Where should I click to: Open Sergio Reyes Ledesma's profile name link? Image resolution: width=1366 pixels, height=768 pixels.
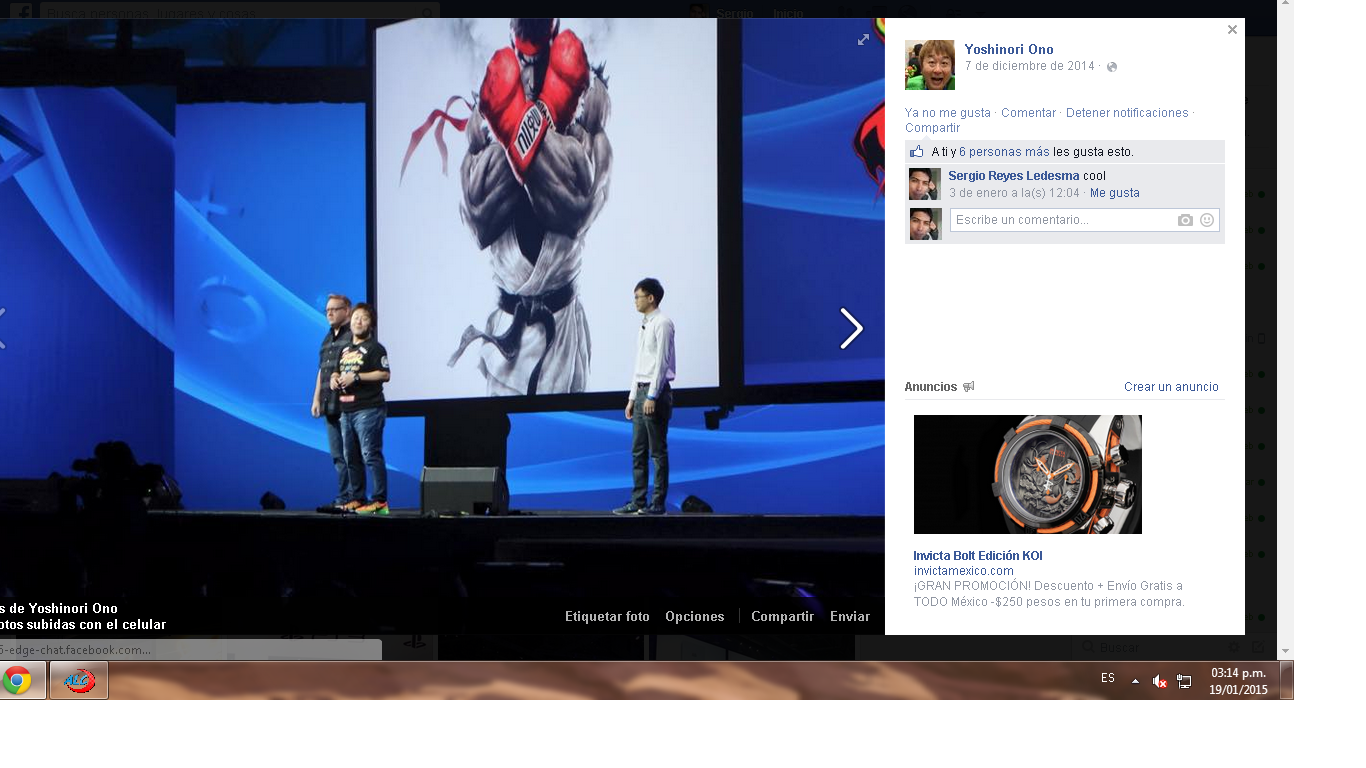(1014, 176)
